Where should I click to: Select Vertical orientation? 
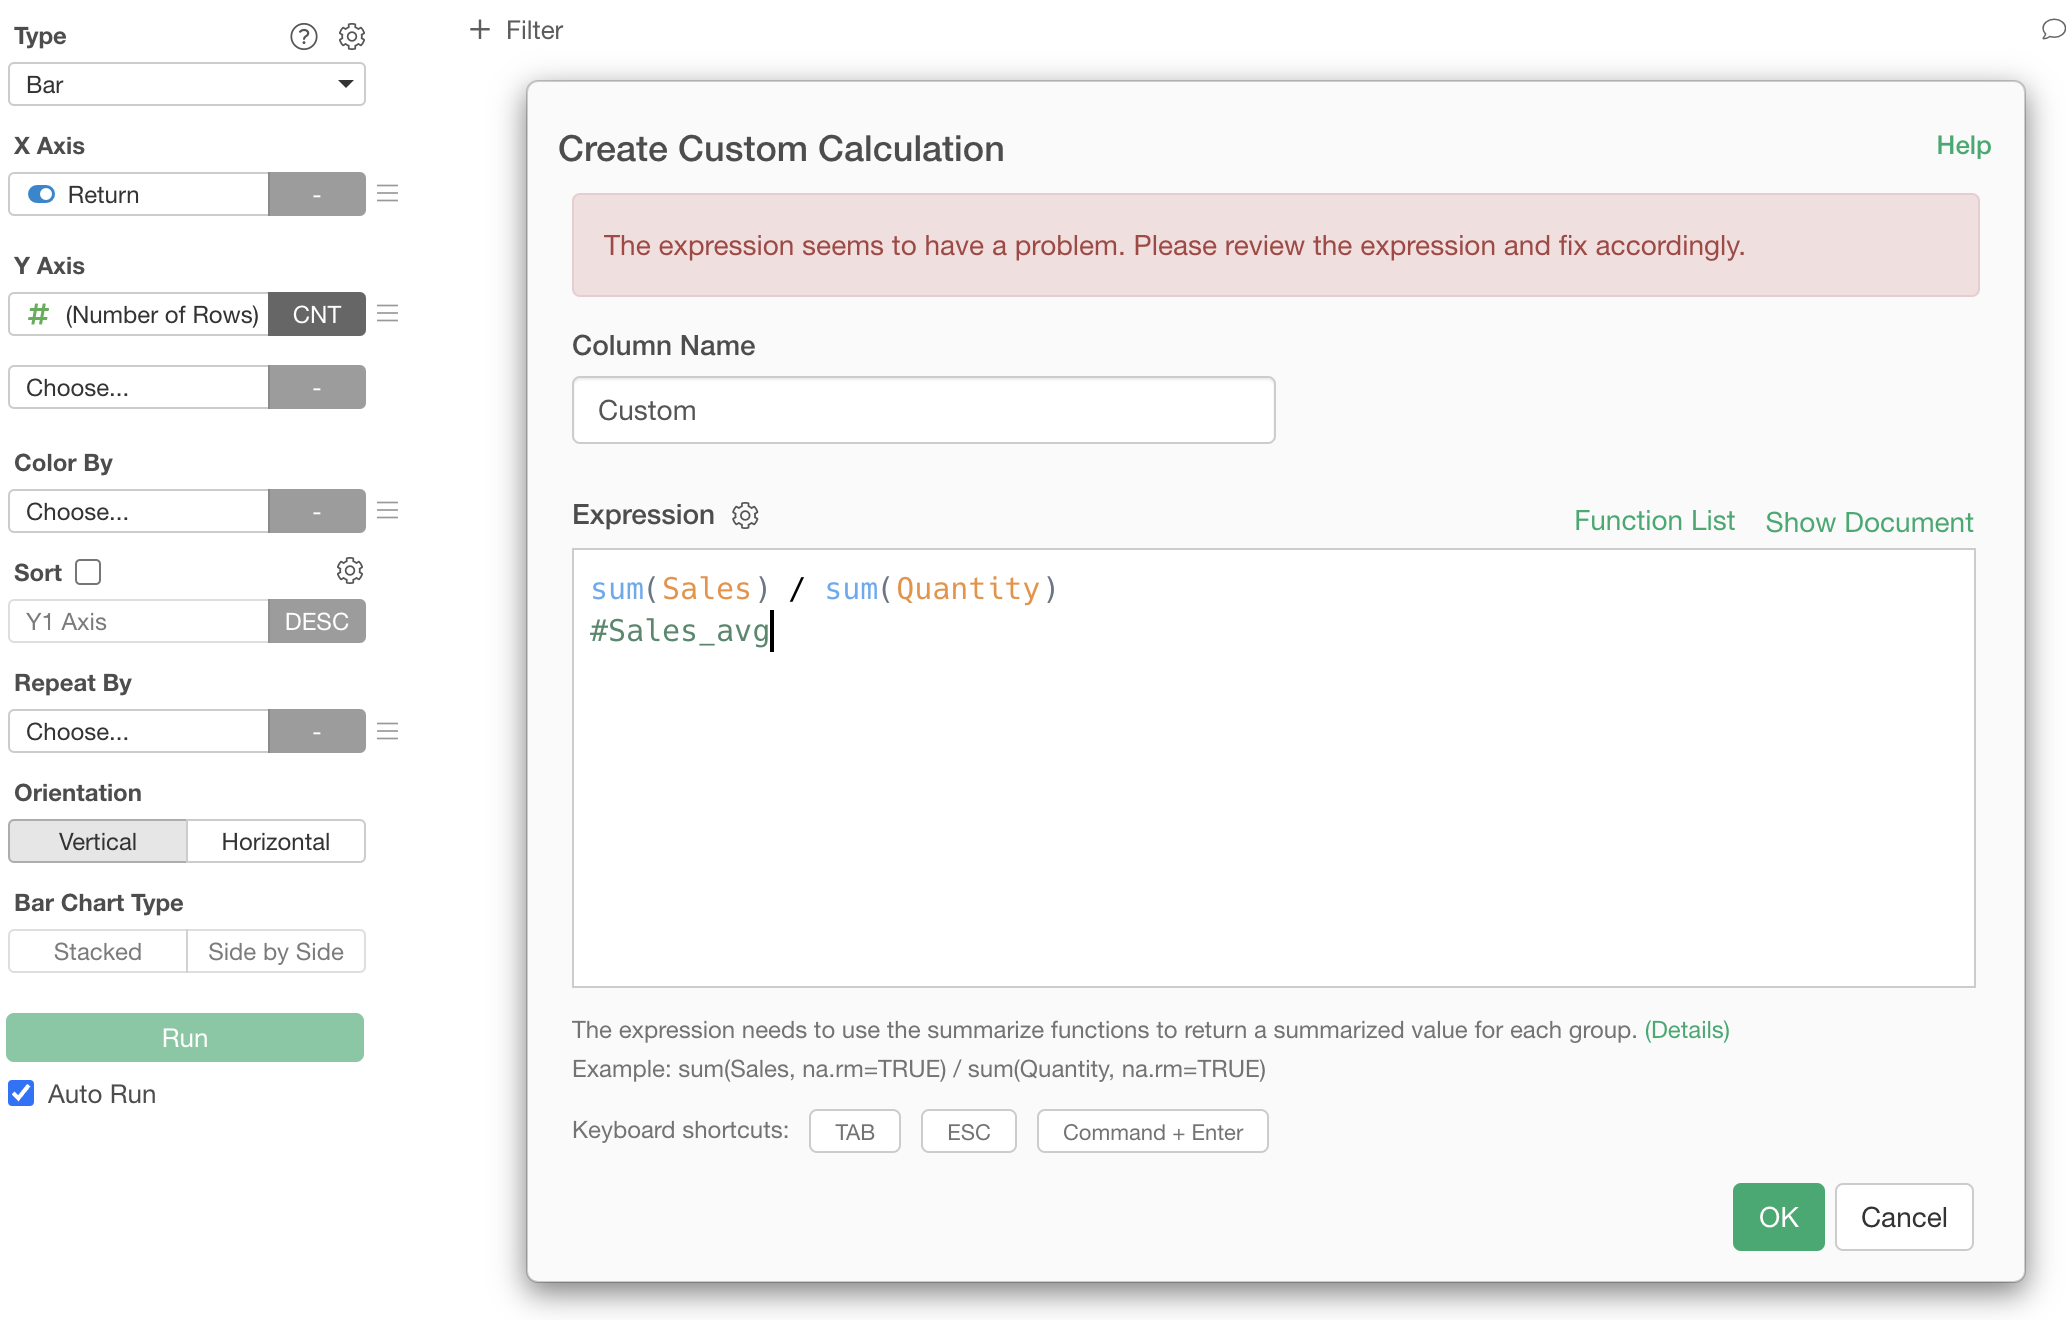point(98,841)
